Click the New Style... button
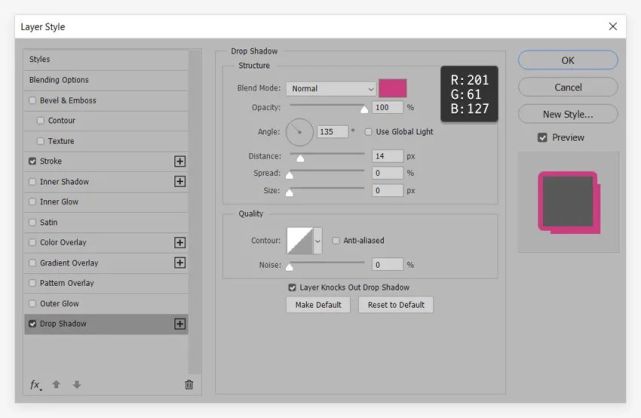This screenshot has width=641, height=418. coord(568,114)
